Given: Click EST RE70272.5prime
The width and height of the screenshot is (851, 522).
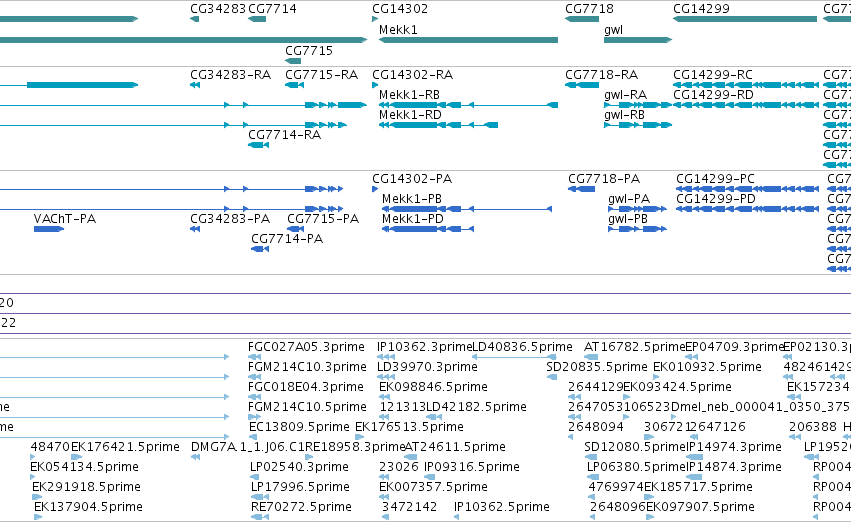Looking at the screenshot, I should coord(301,507).
